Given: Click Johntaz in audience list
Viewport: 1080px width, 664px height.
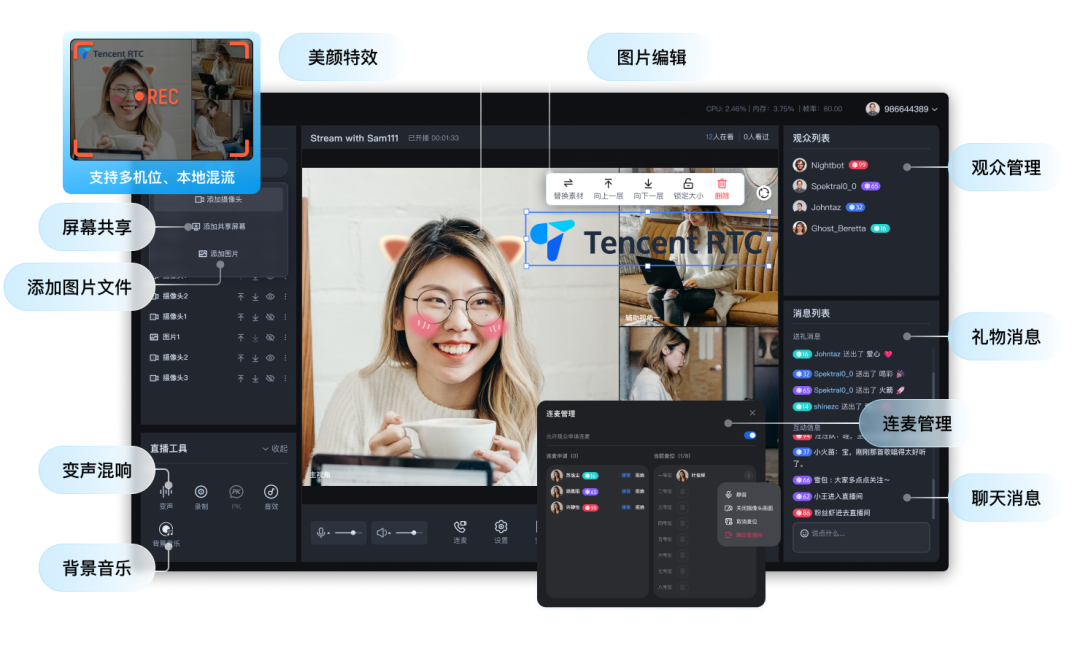Looking at the screenshot, I should 829,207.
